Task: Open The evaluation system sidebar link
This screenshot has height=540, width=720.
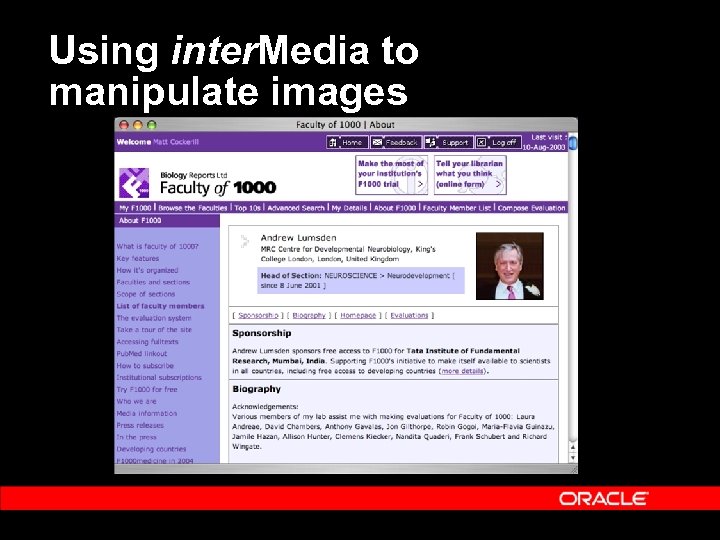Action: click(154, 318)
